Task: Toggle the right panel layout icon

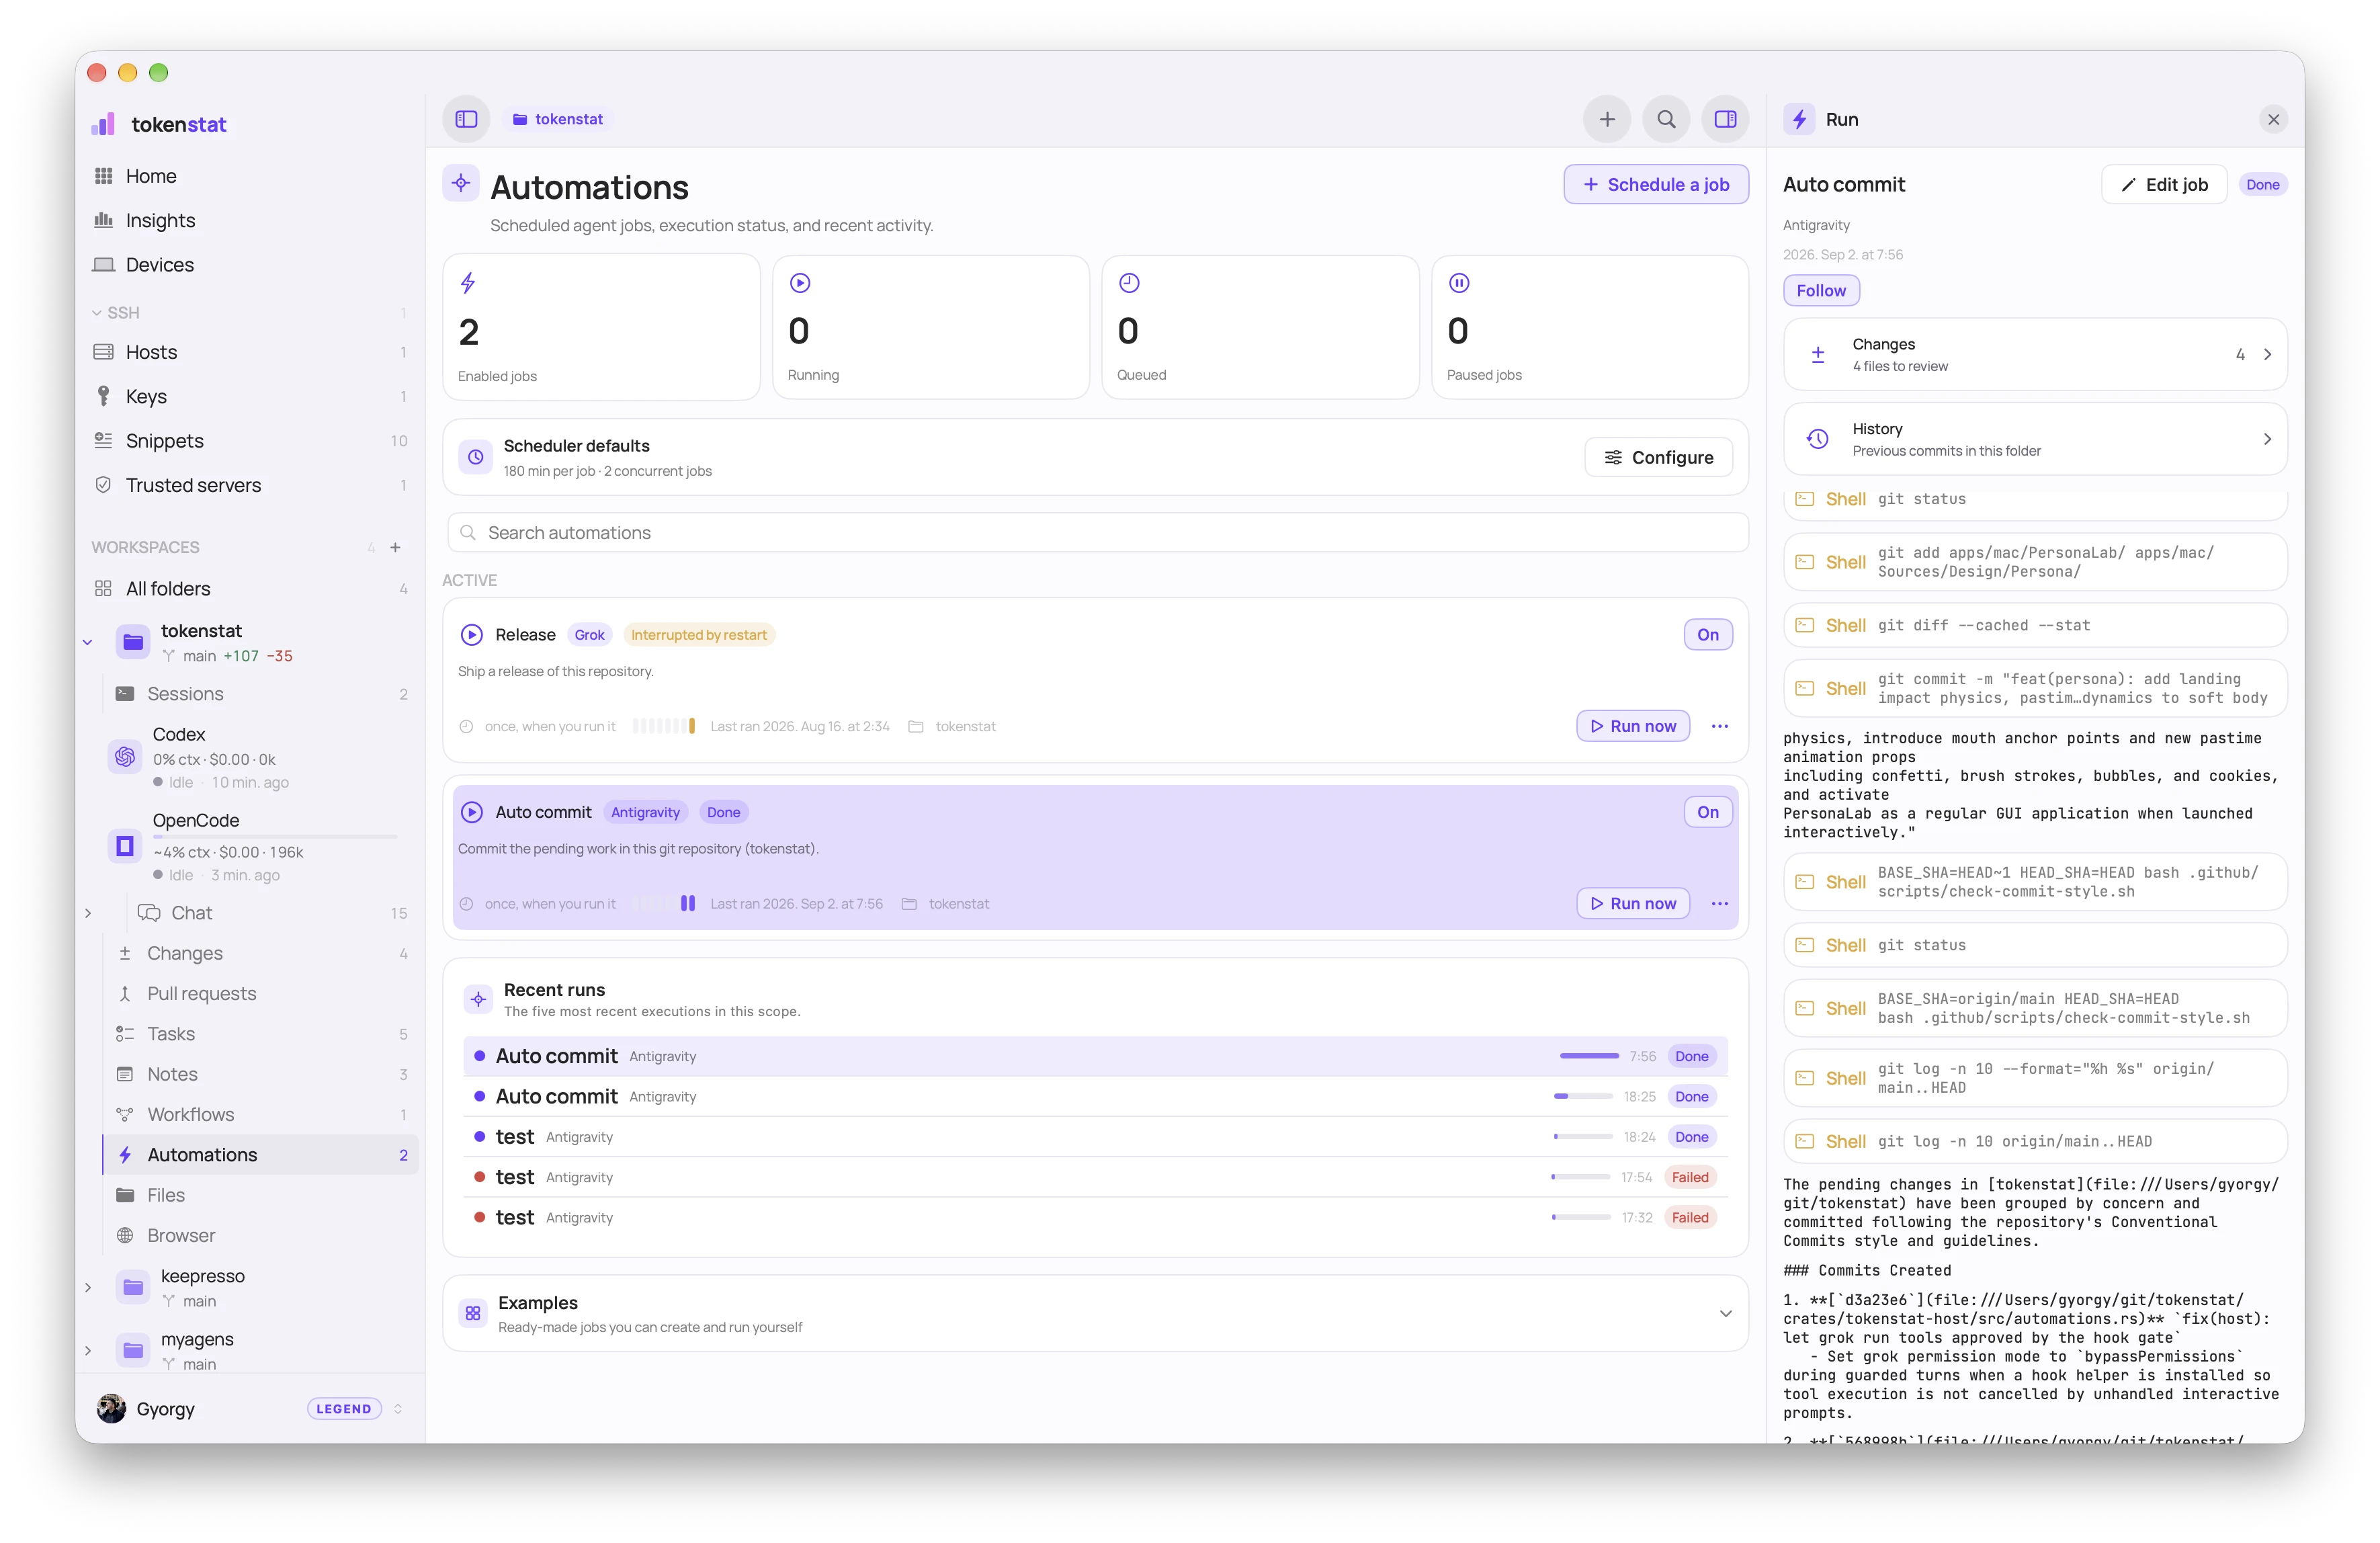Action: [x=1725, y=119]
